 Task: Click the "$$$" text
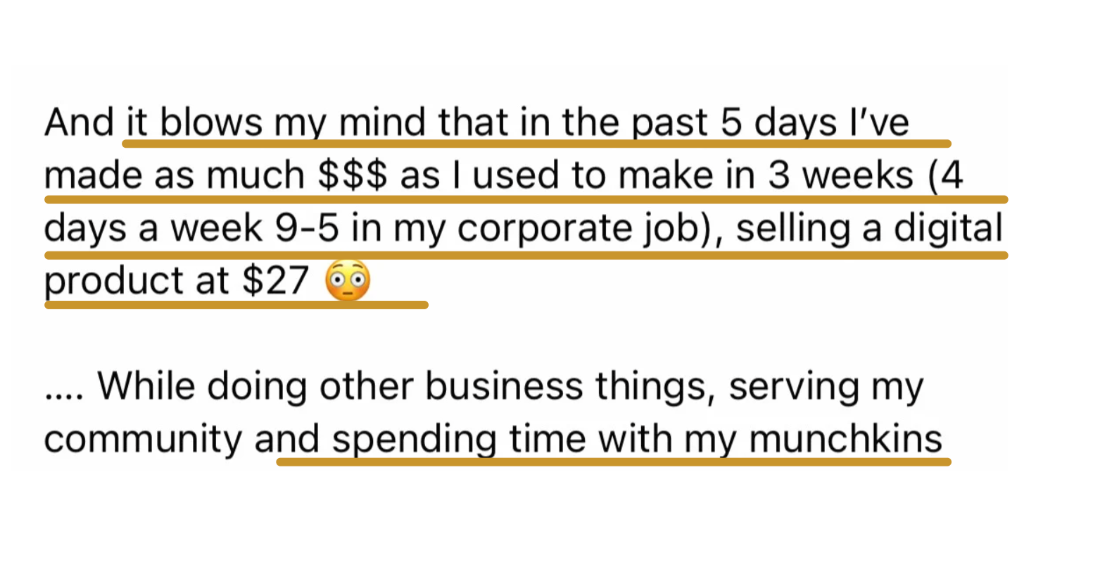pyautogui.click(x=353, y=175)
